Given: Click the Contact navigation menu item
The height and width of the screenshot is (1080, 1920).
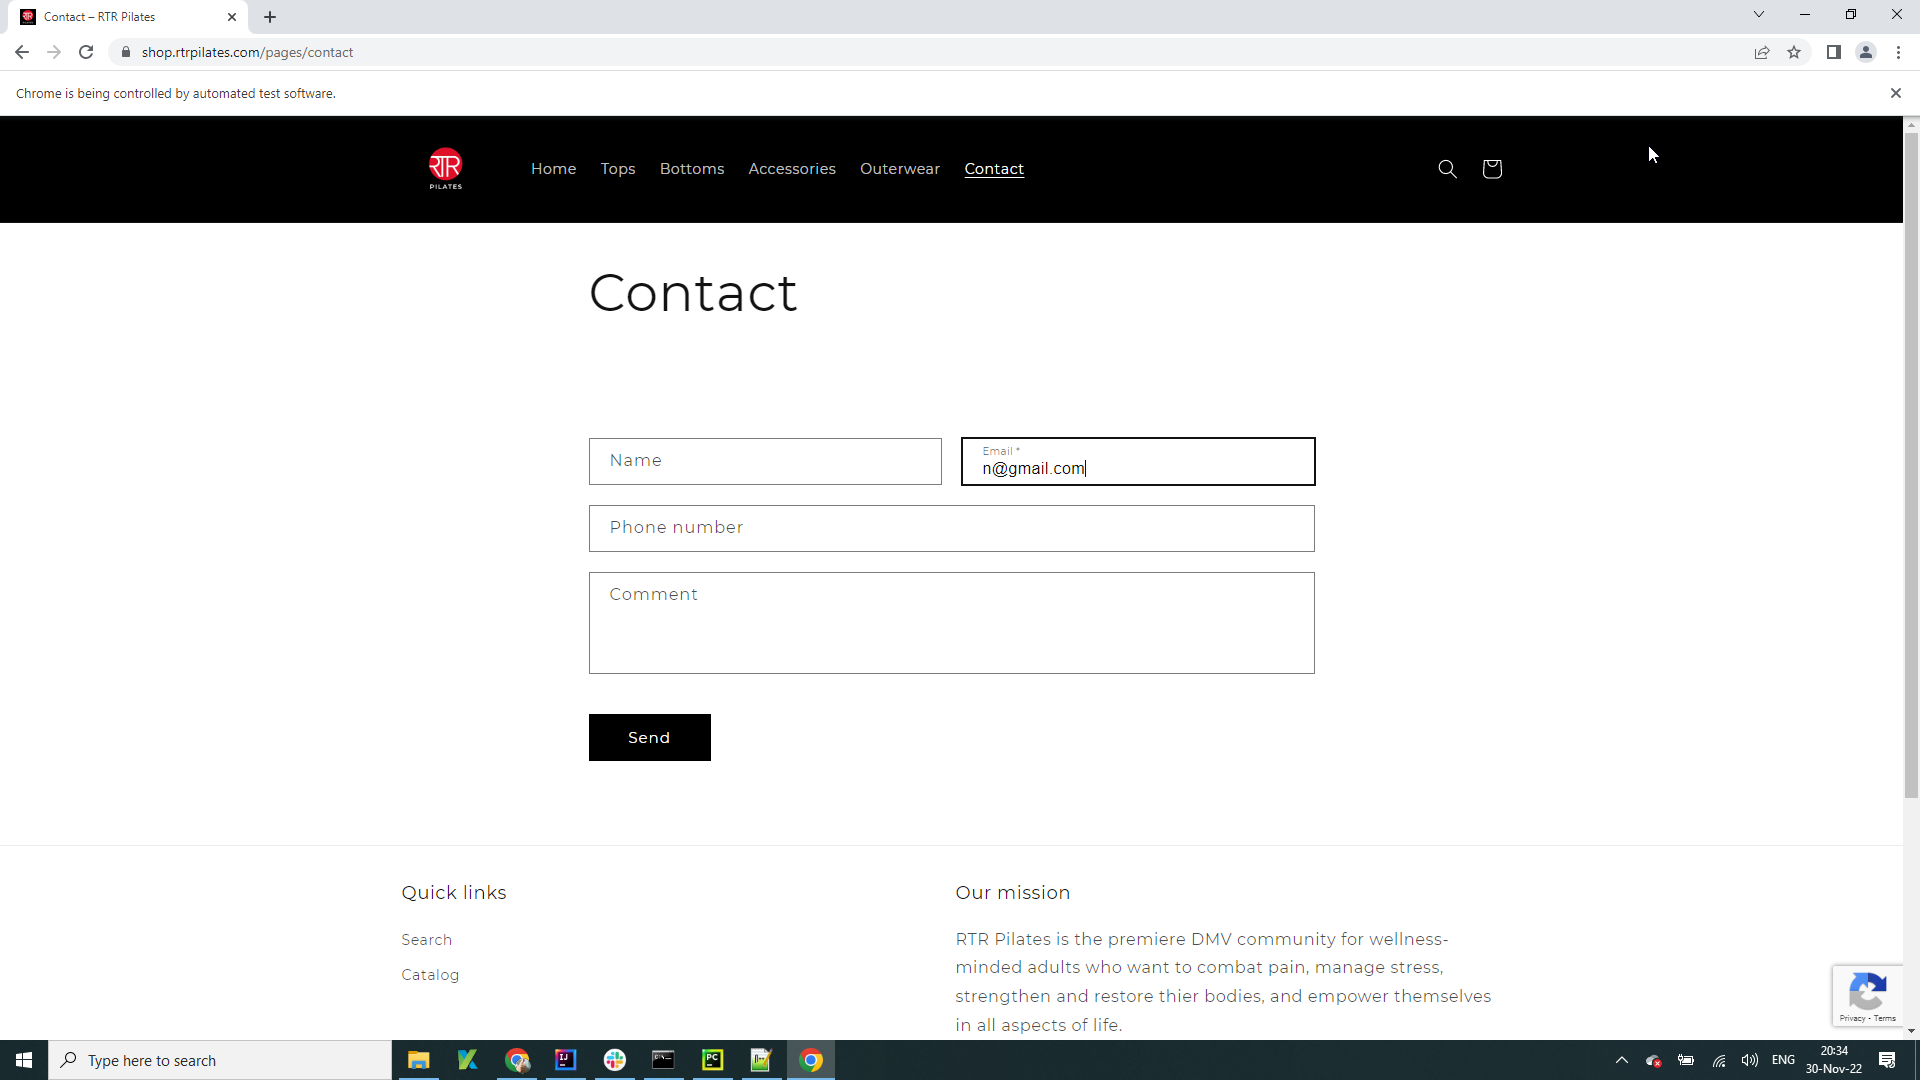Looking at the screenshot, I should click(994, 169).
